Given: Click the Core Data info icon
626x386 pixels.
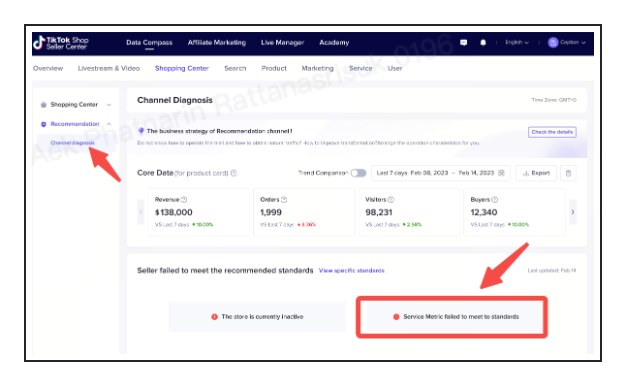Looking at the screenshot, I should (234, 173).
